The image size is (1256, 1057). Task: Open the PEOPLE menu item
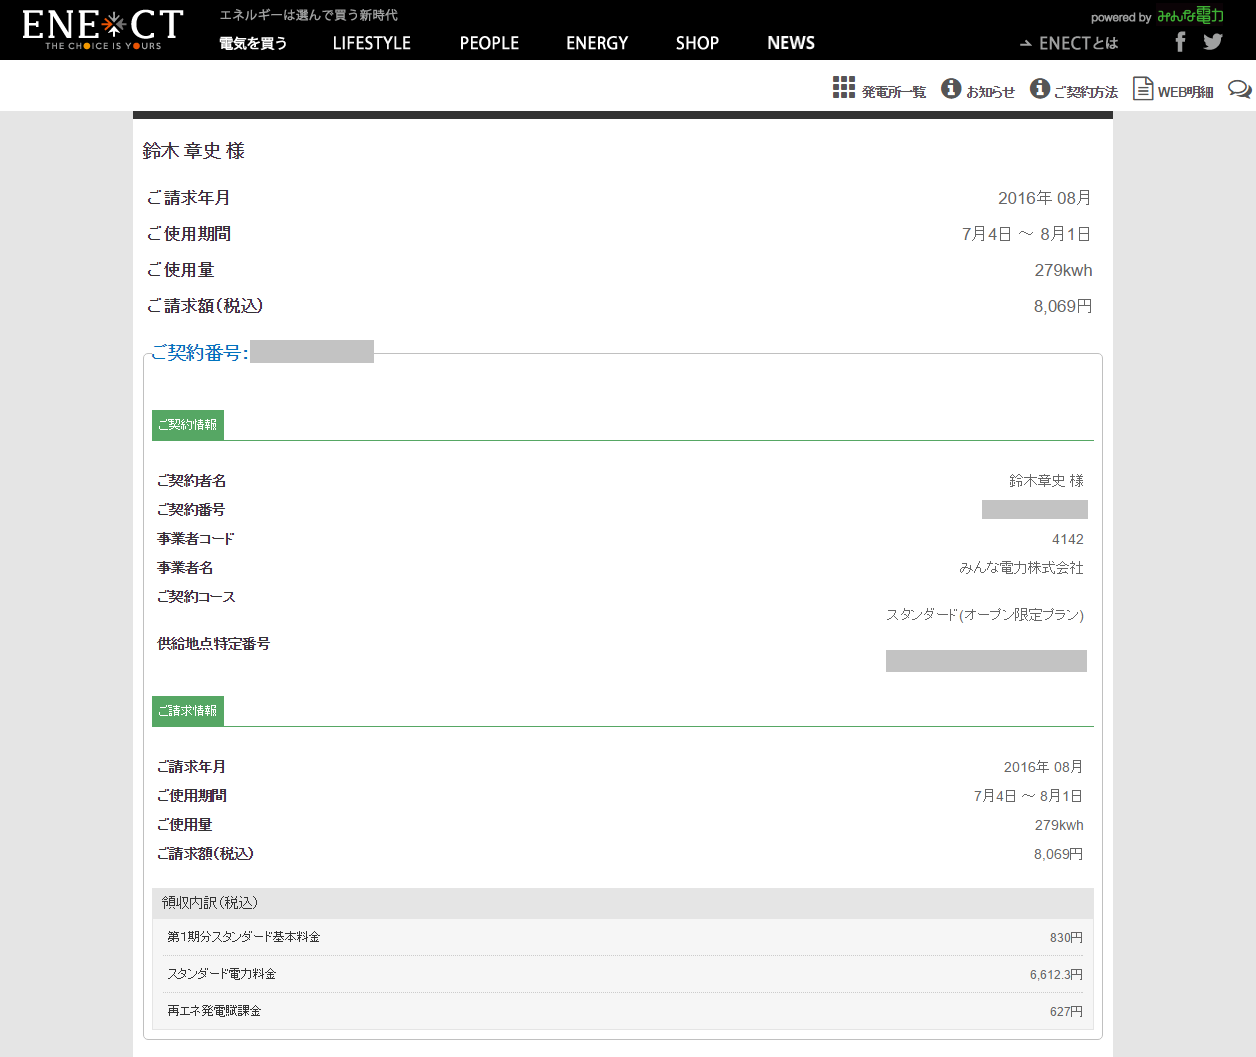point(489,43)
